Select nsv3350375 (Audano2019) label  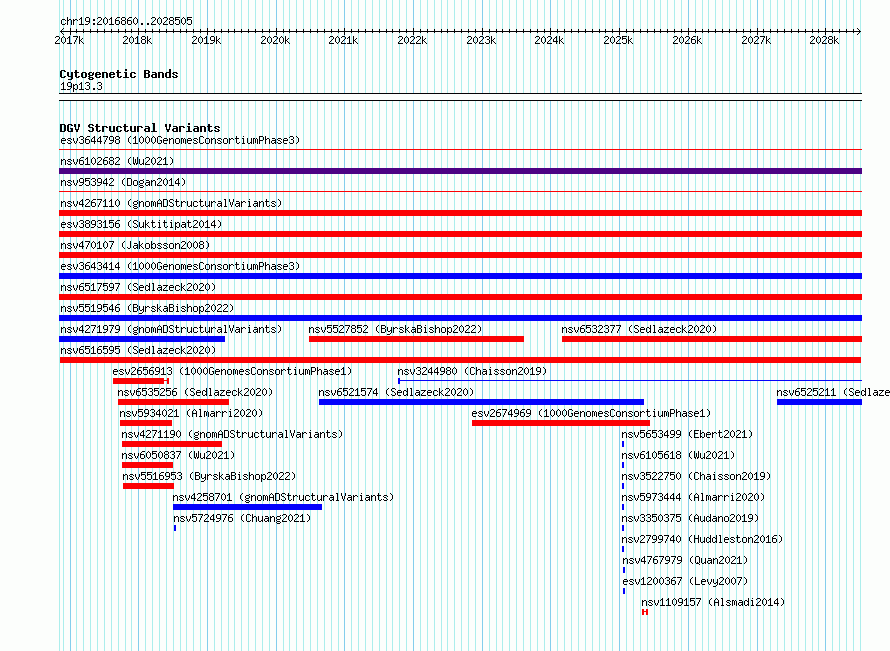pyautogui.click(x=690, y=518)
